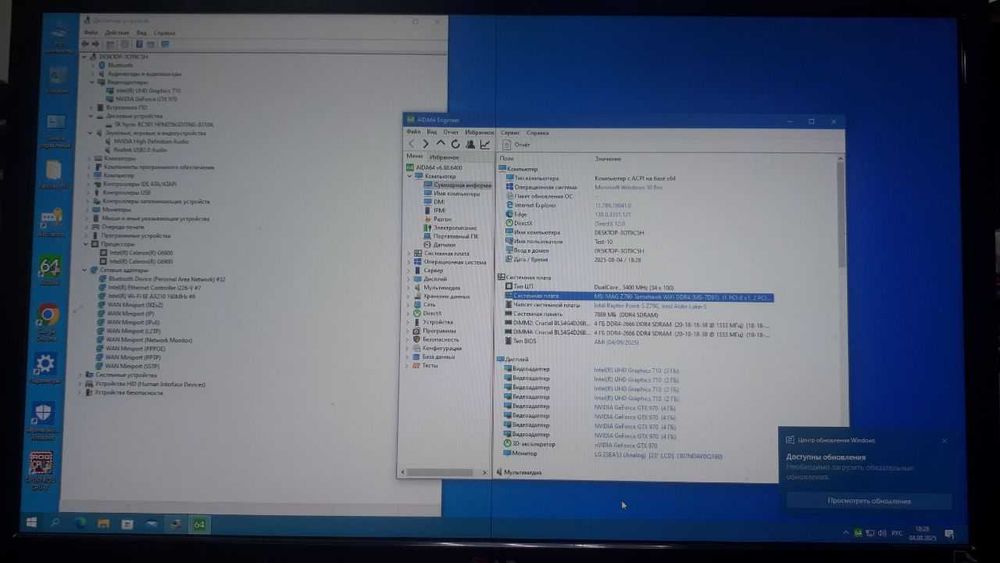Expand Тесты node in AIDA64 tree
The height and width of the screenshot is (563, 1000).
pyautogui.click(x=408, y=365)
